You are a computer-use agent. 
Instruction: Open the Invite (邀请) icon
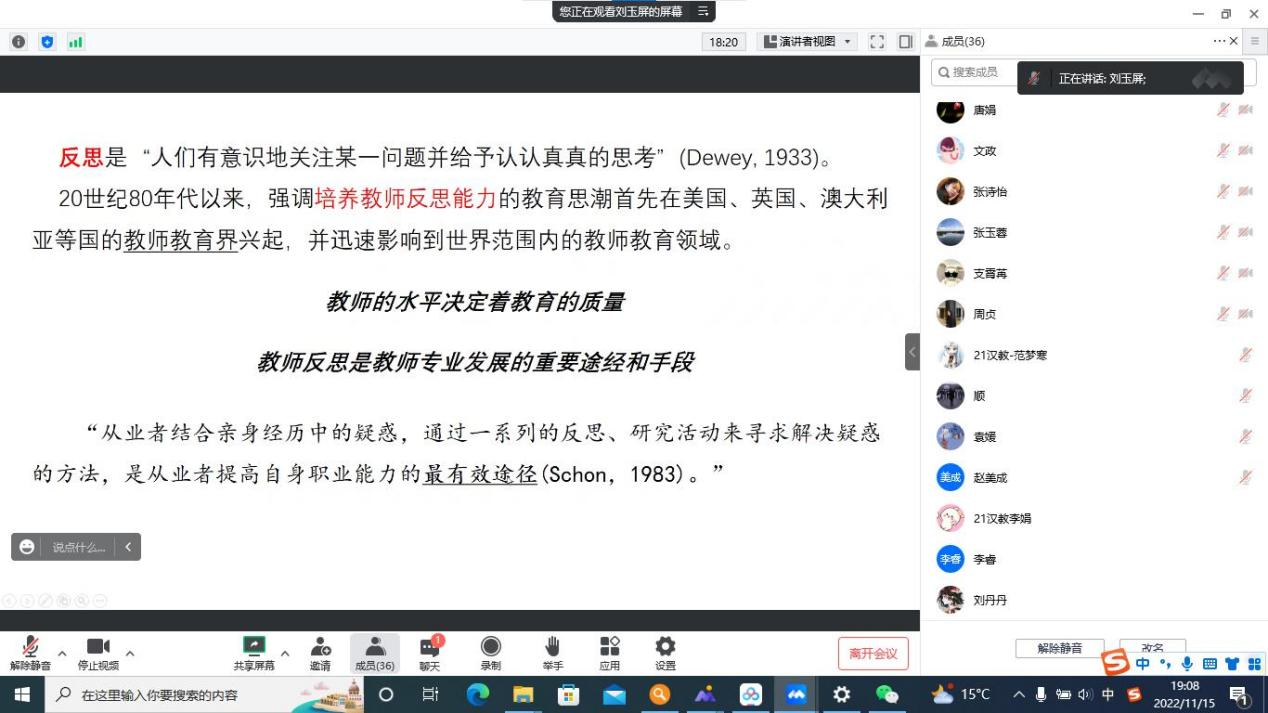[320, 653]
